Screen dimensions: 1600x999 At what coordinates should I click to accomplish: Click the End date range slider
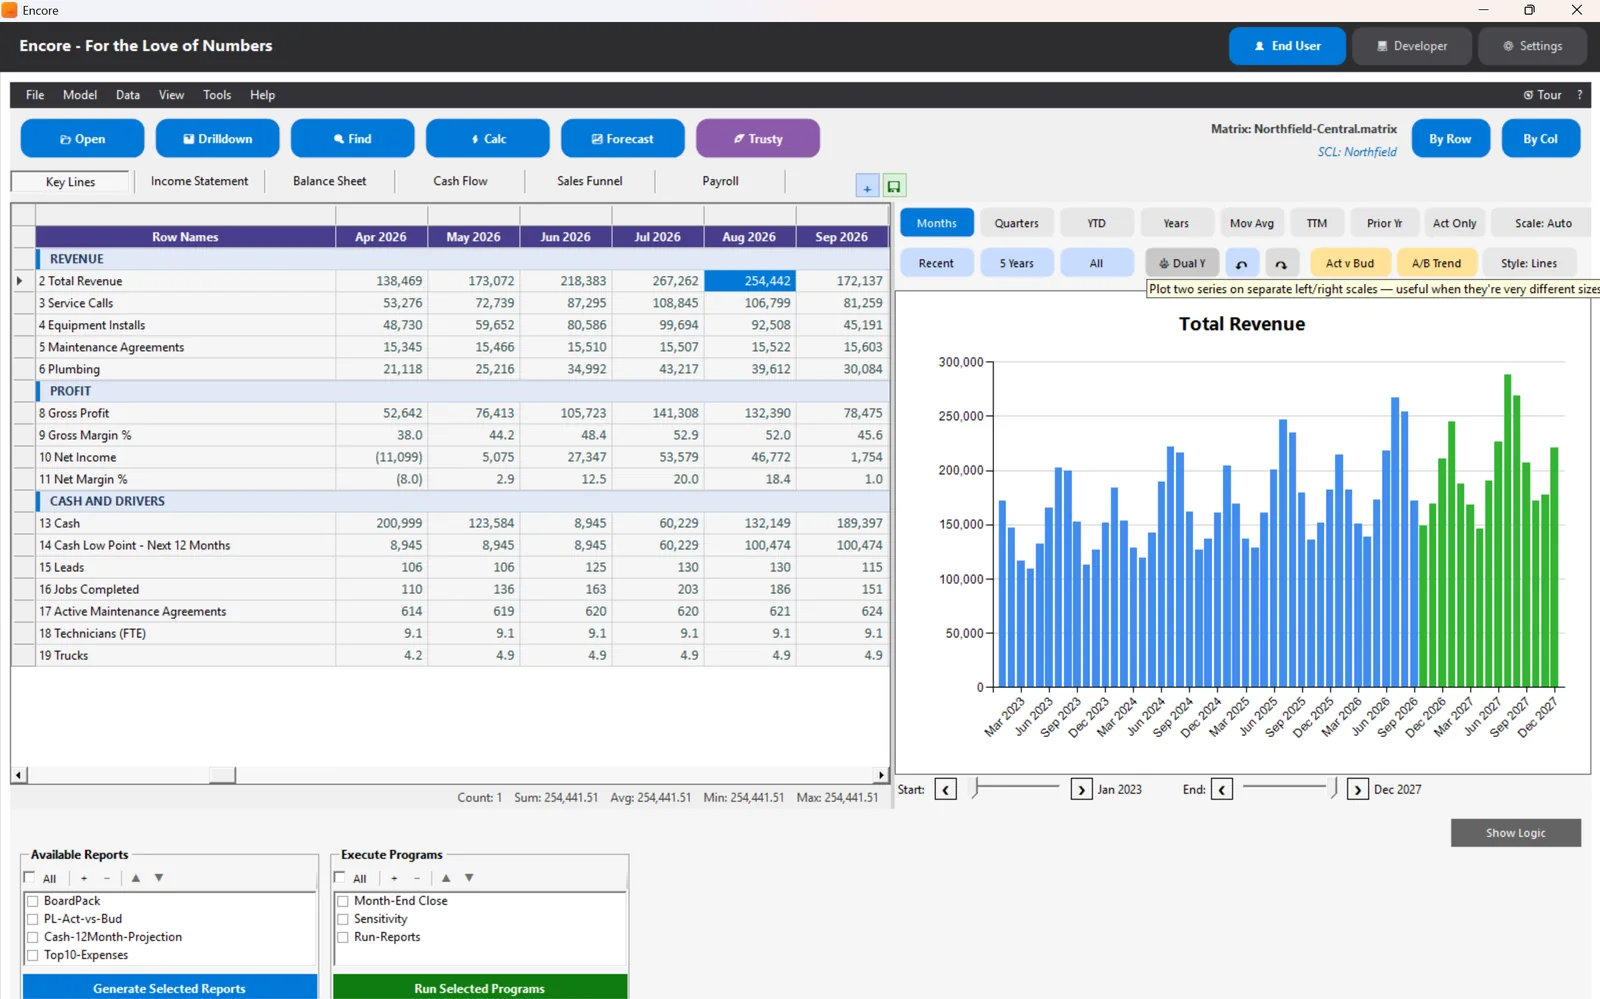point(1290,787)
